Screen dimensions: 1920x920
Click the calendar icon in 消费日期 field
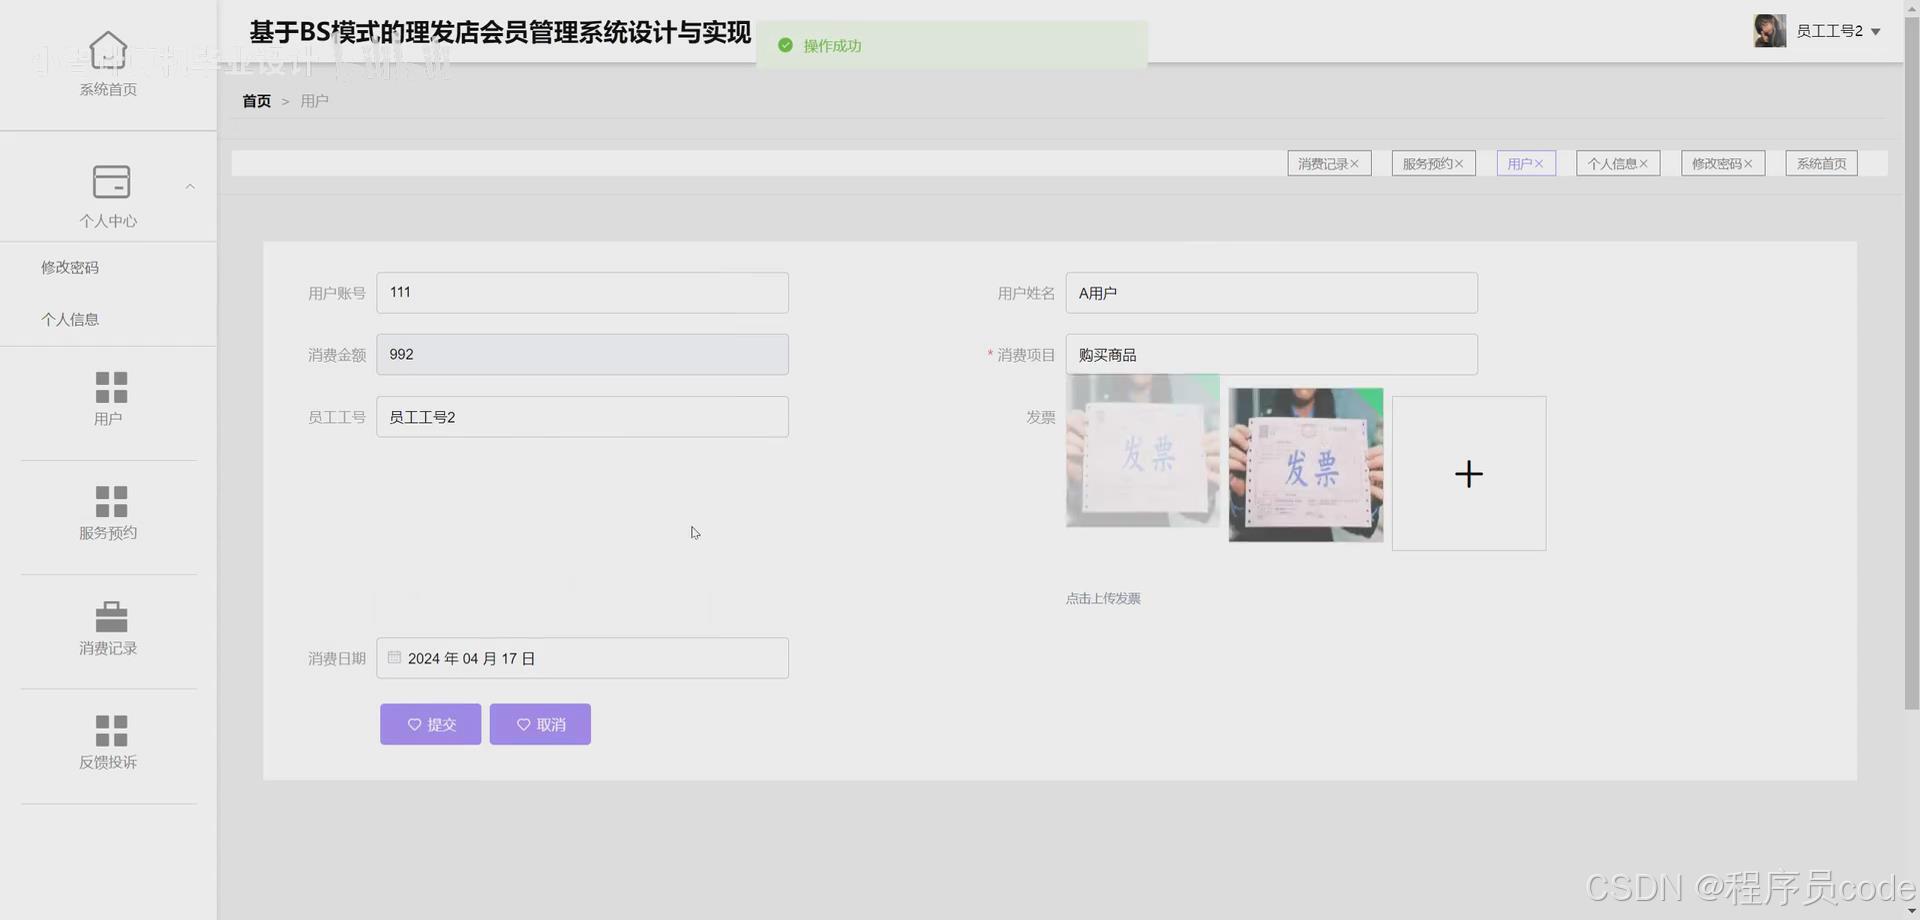click(x=394, y=657)
